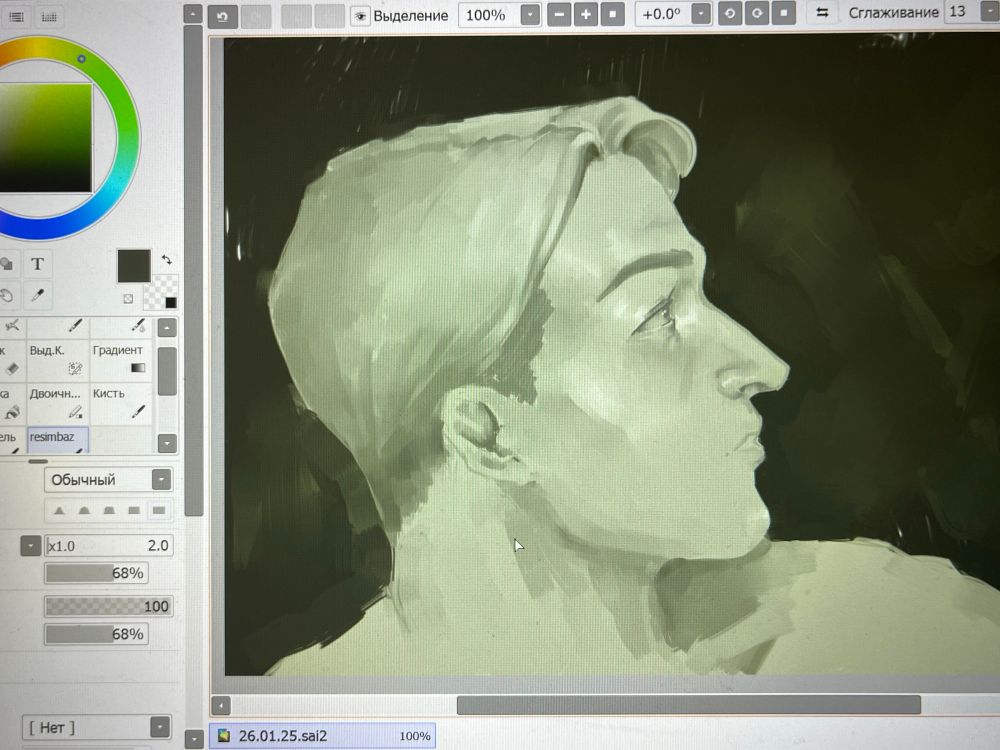
Task: Select the hand rotate tool
Action: click(x=7, y=295)
